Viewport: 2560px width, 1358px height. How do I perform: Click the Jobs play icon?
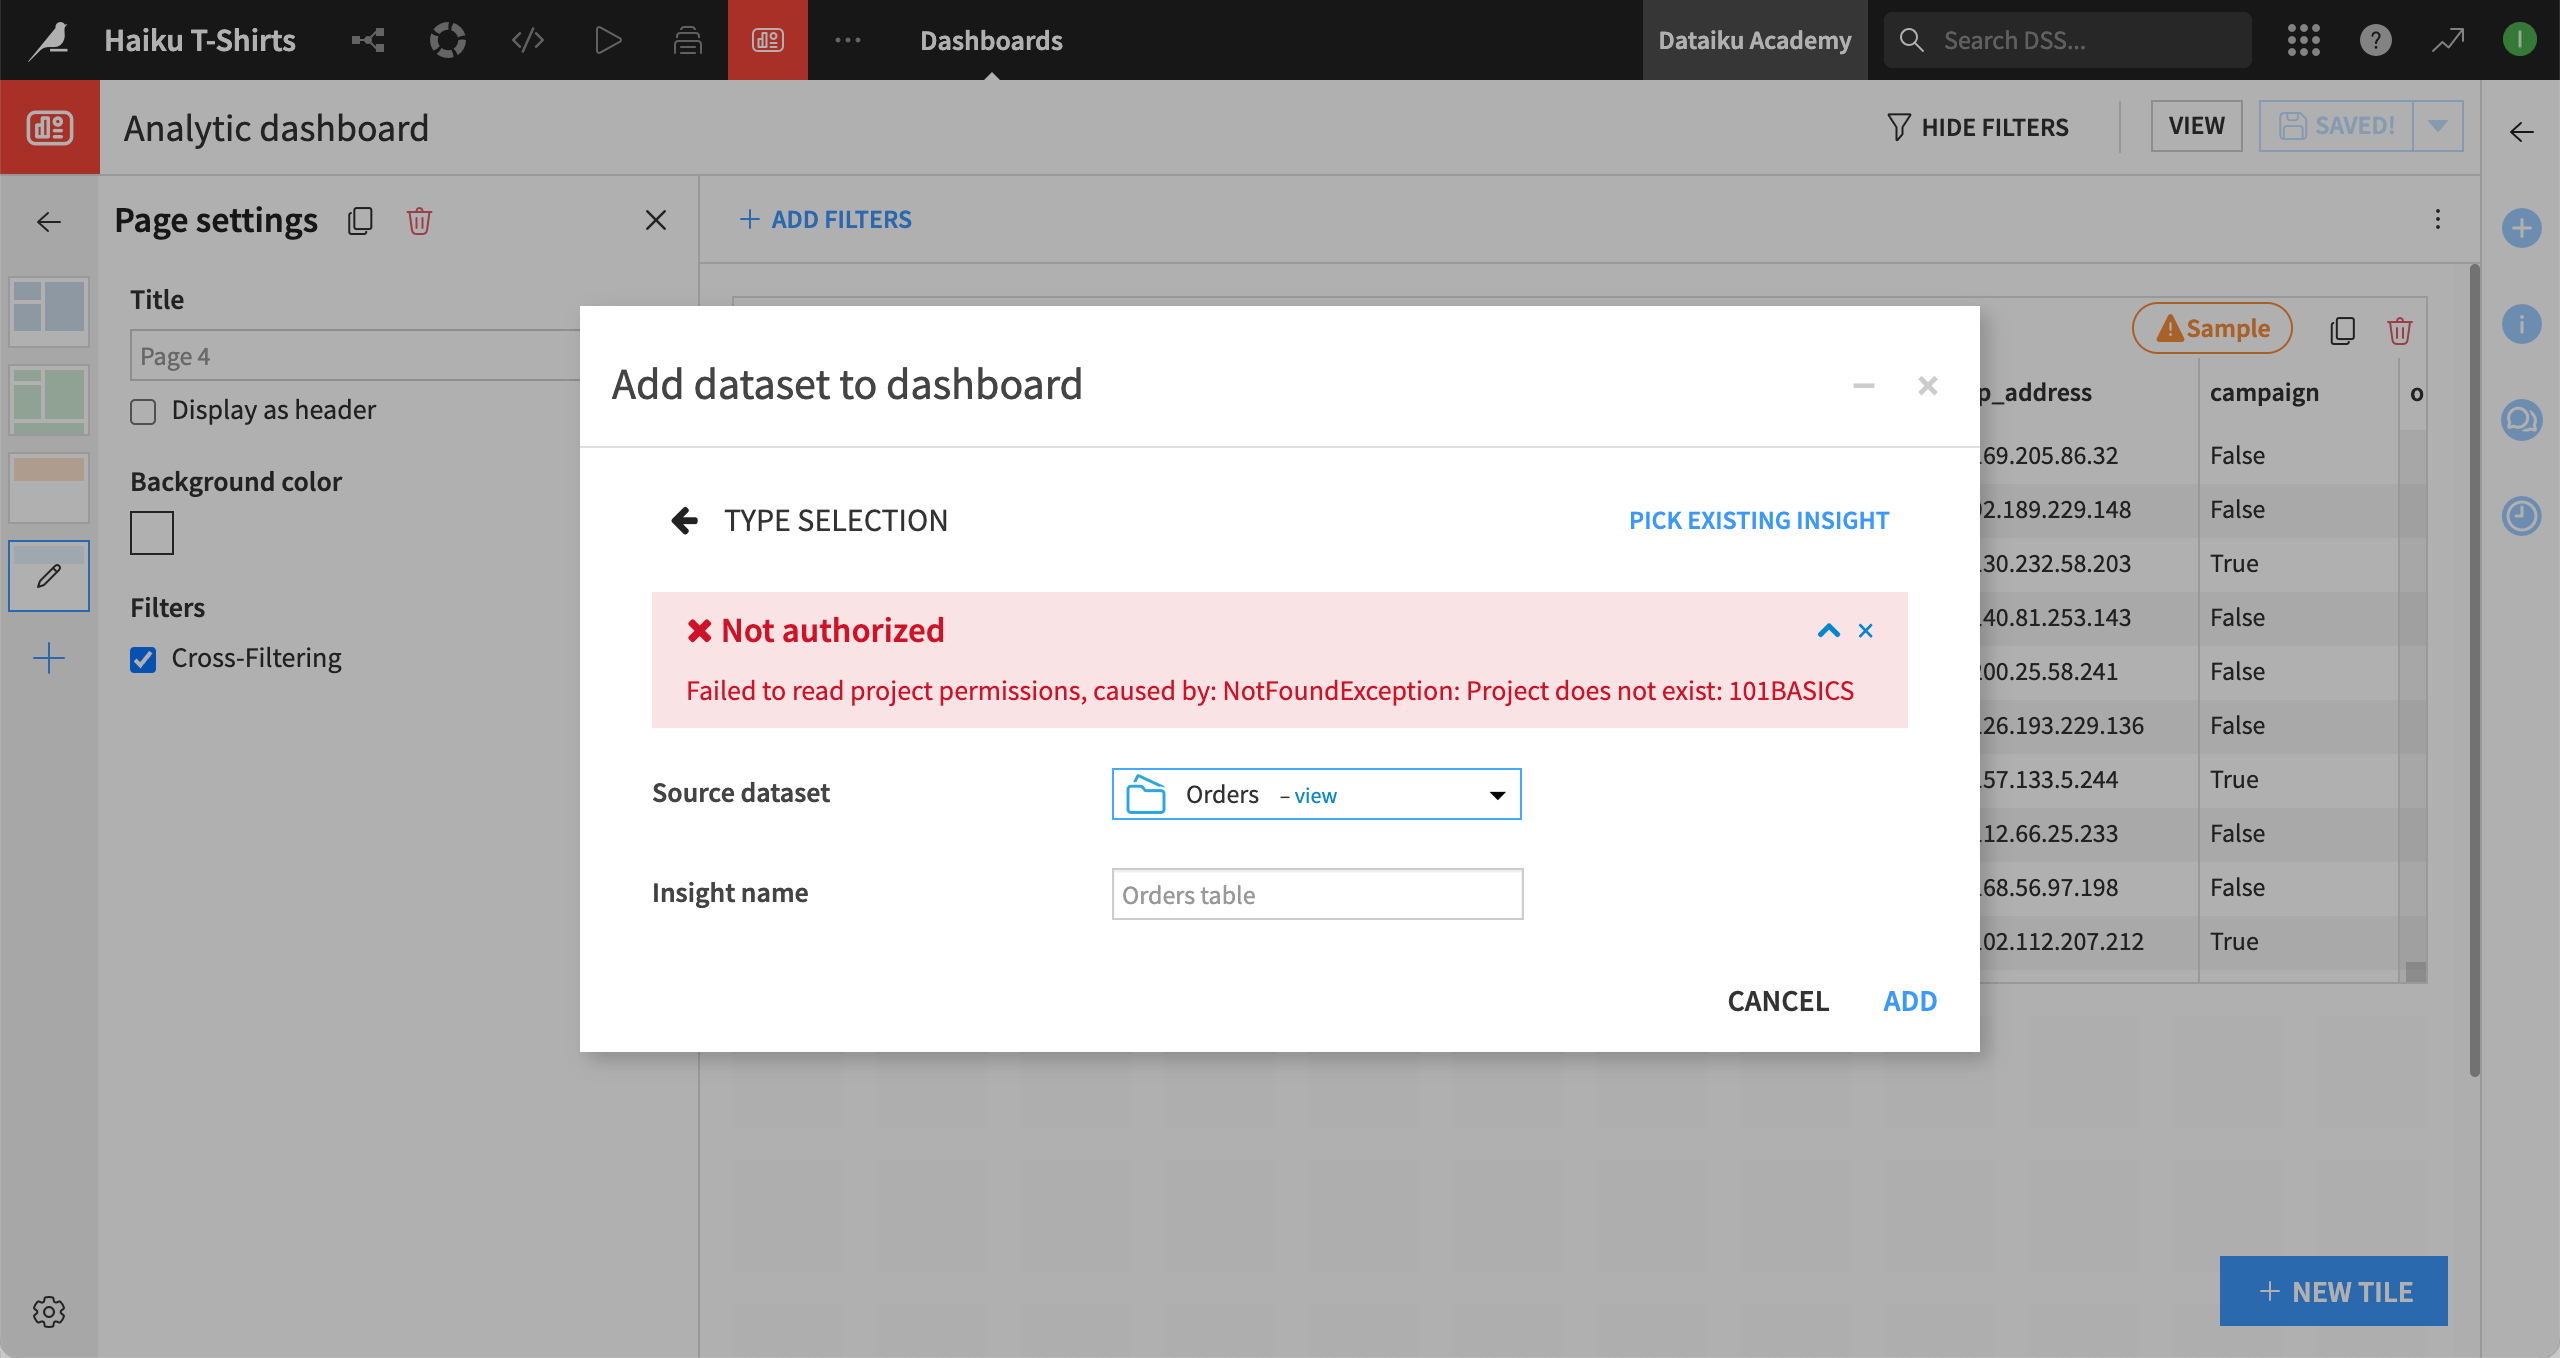(607, 40)
